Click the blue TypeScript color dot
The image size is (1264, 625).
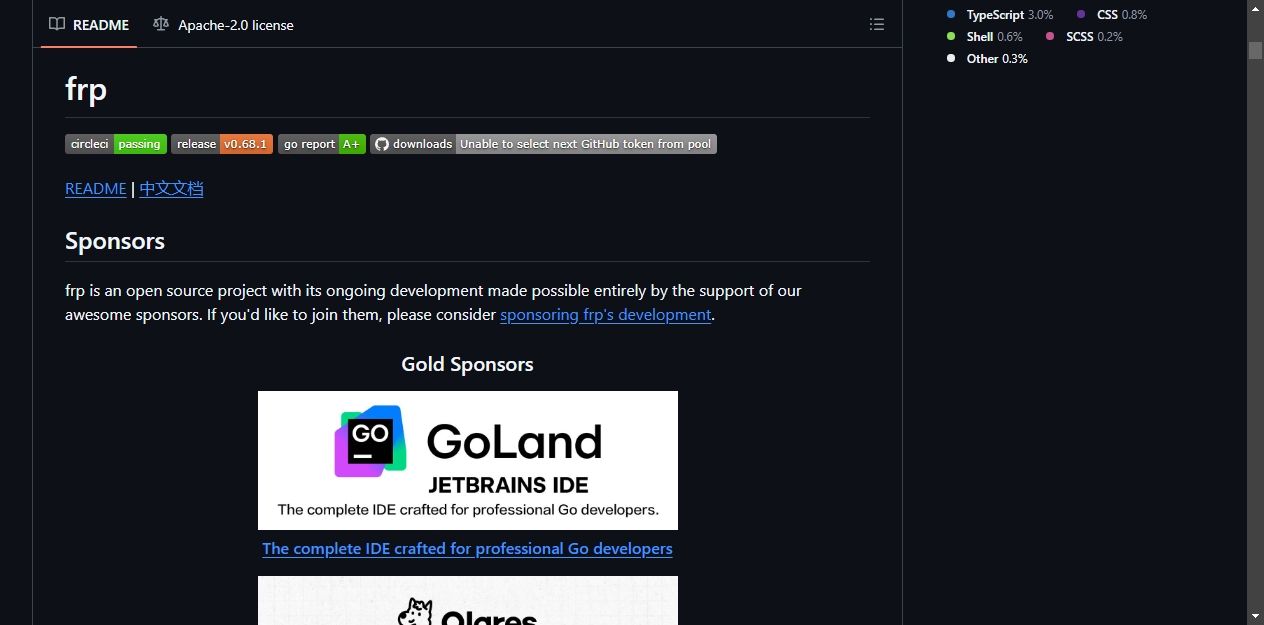point(951,15)
